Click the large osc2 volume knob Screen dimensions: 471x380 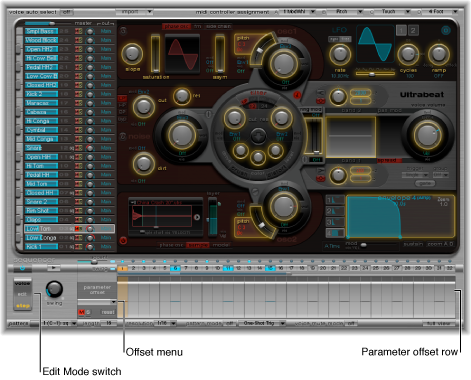(283, 206)
